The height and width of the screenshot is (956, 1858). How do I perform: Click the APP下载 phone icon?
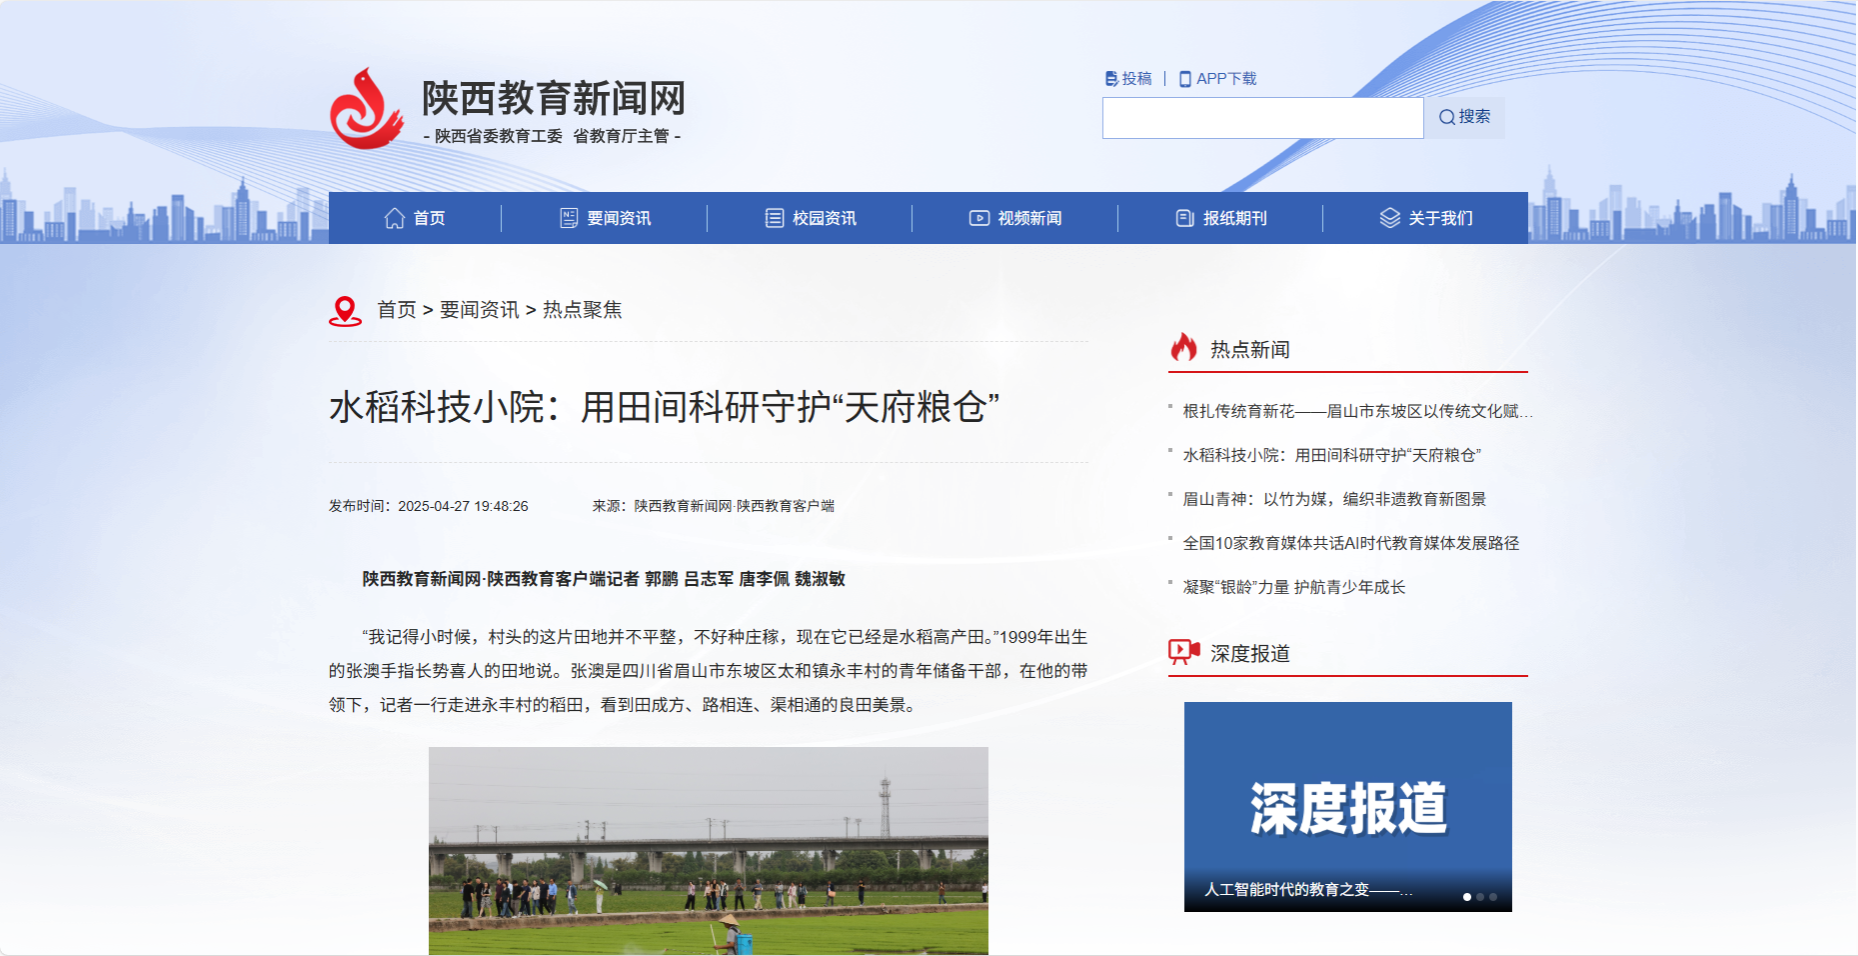1185,79
